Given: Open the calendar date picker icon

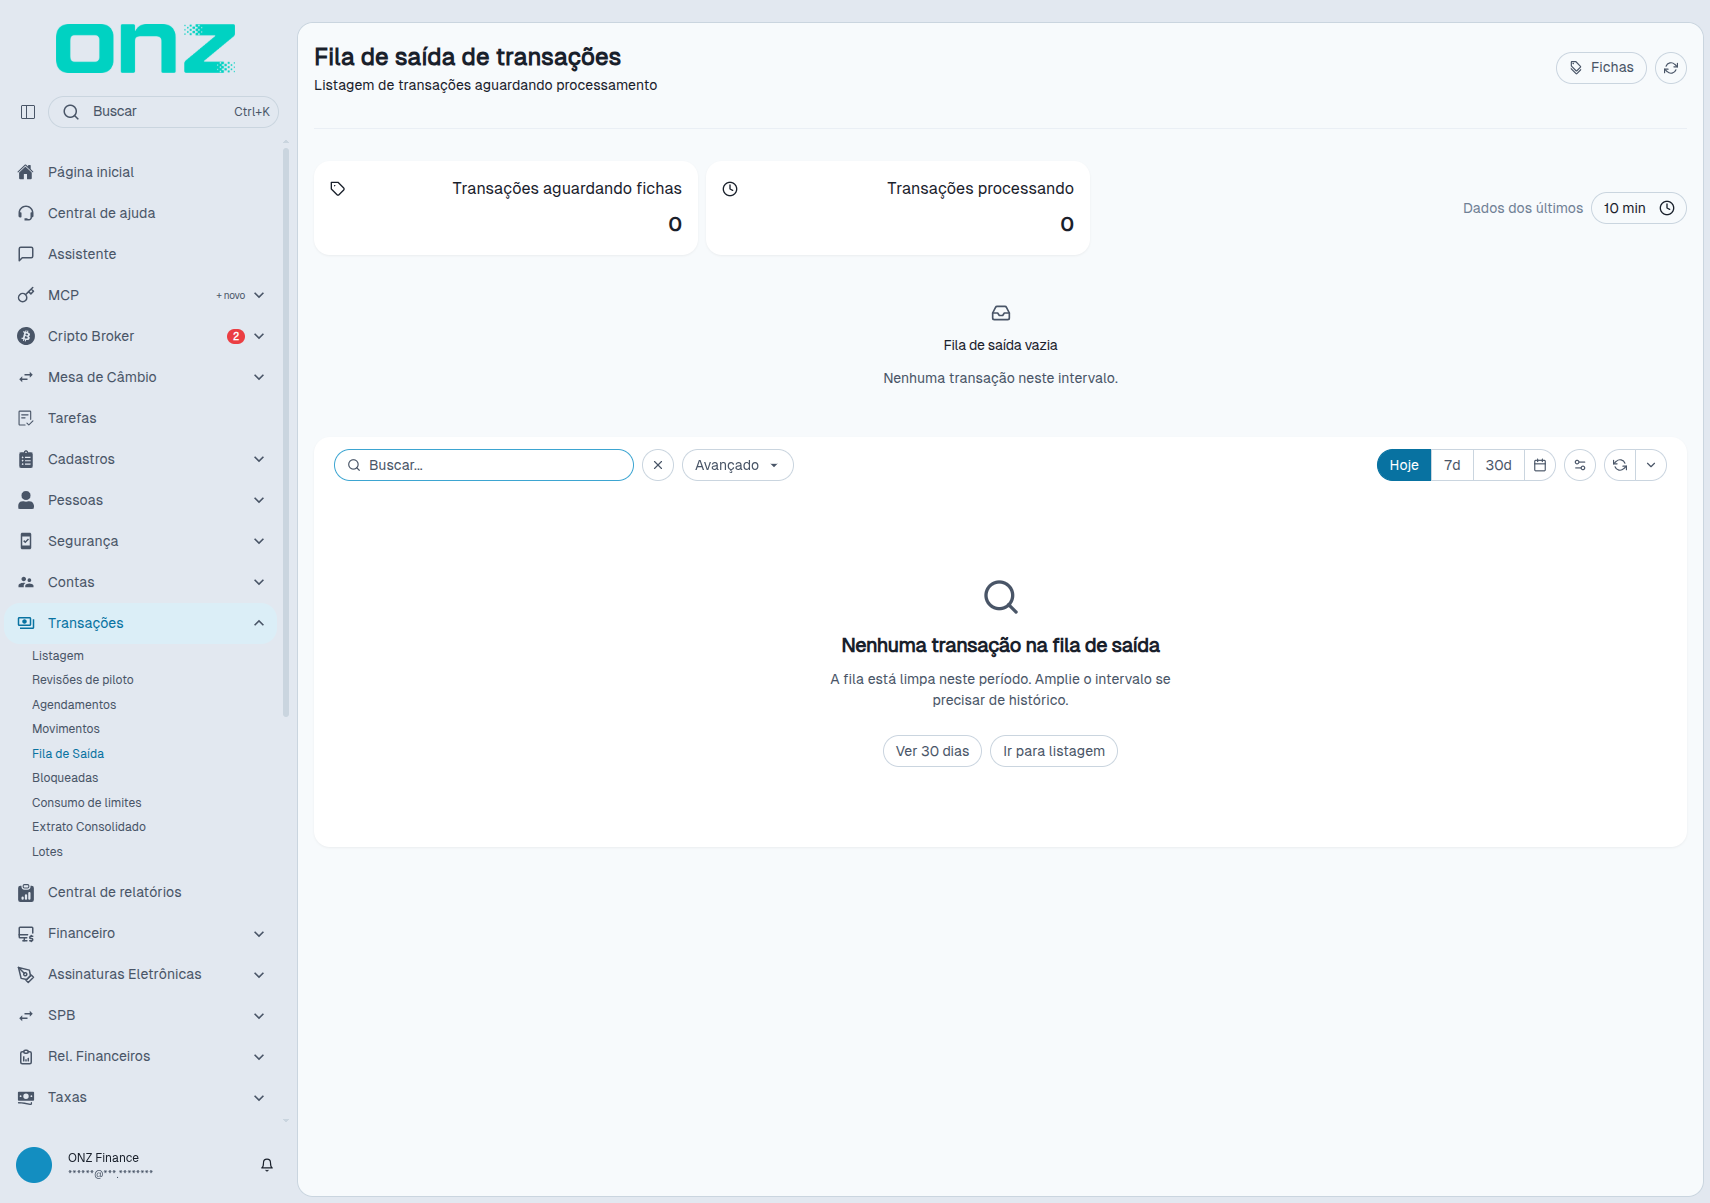Looking at the screenshot, I should (1540, 465).
